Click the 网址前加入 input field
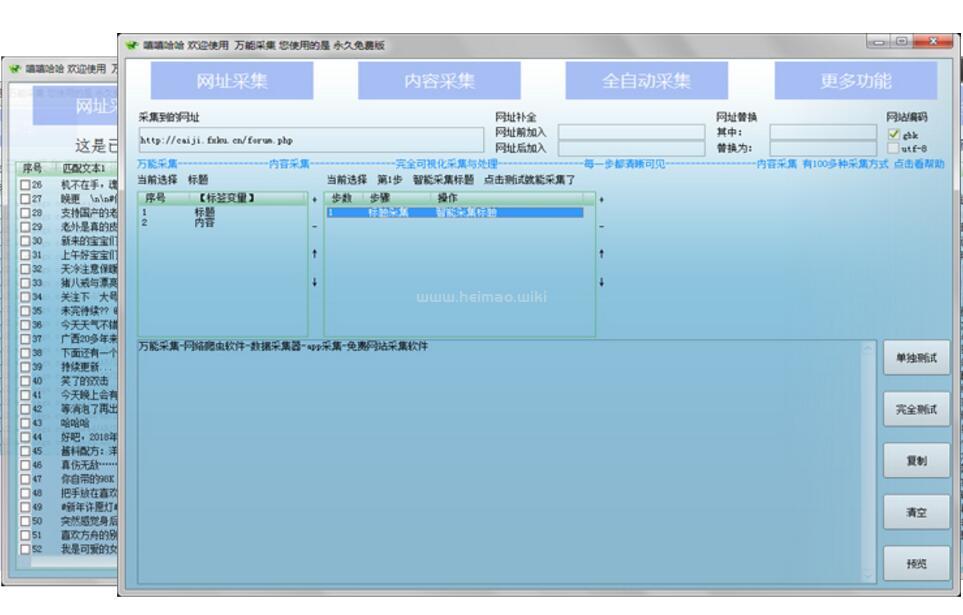 631,132
